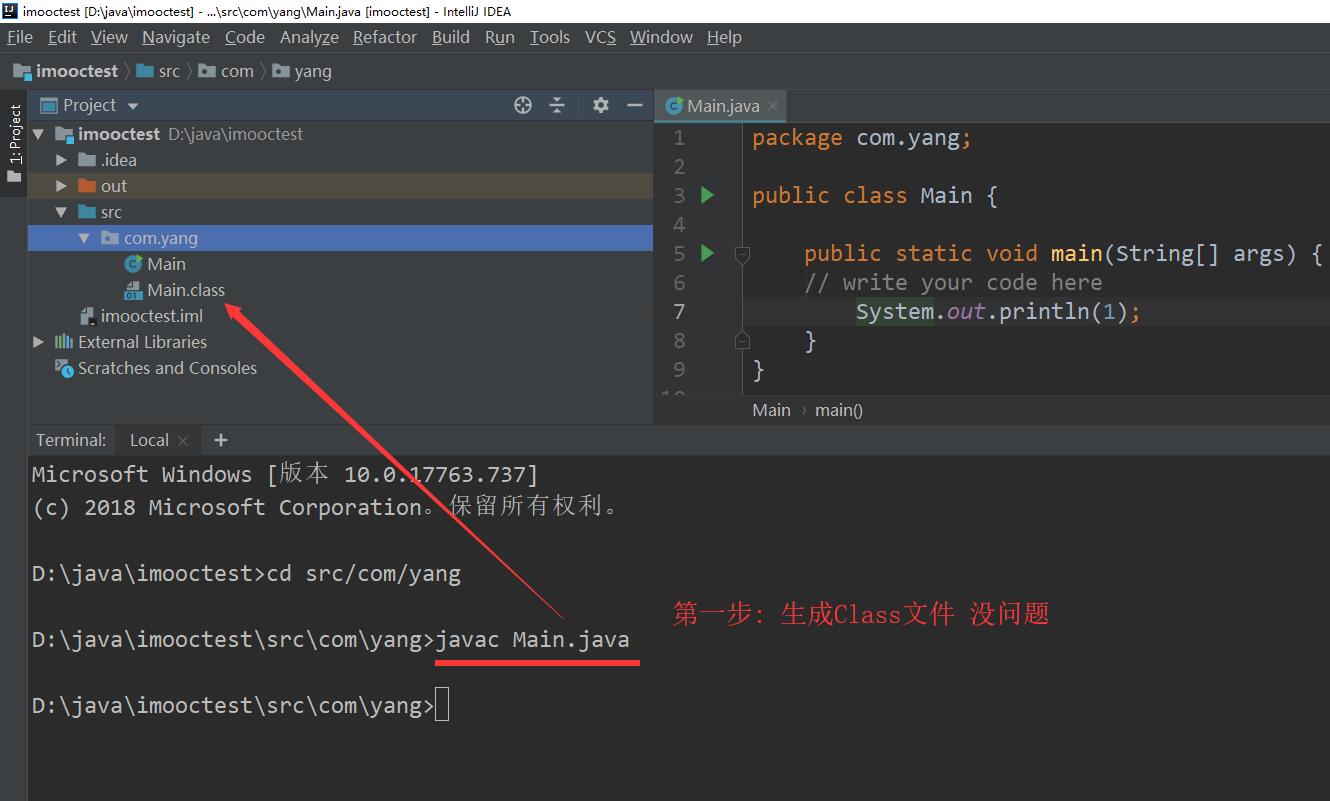The height and width of the screenshot is (801, 1330).
Task: Collapse the src folder
Action: click(x=61, y=212)
